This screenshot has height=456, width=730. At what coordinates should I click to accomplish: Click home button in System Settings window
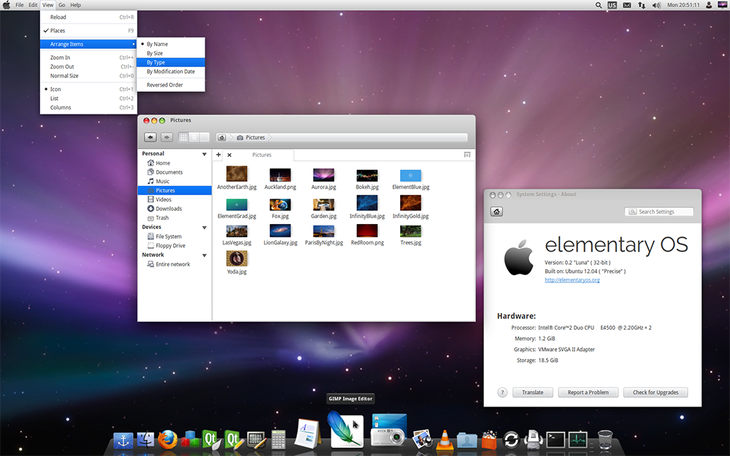(x=496, y=211)
